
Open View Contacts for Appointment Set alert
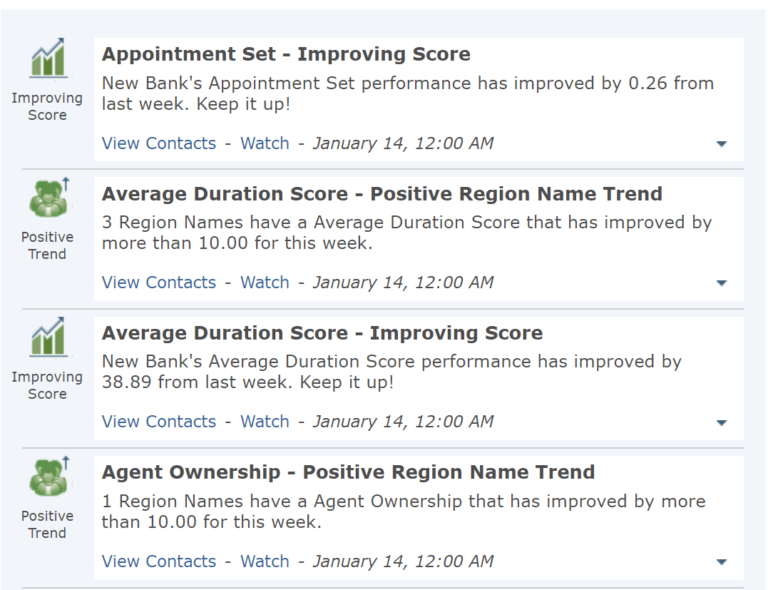tap(159, 143)
